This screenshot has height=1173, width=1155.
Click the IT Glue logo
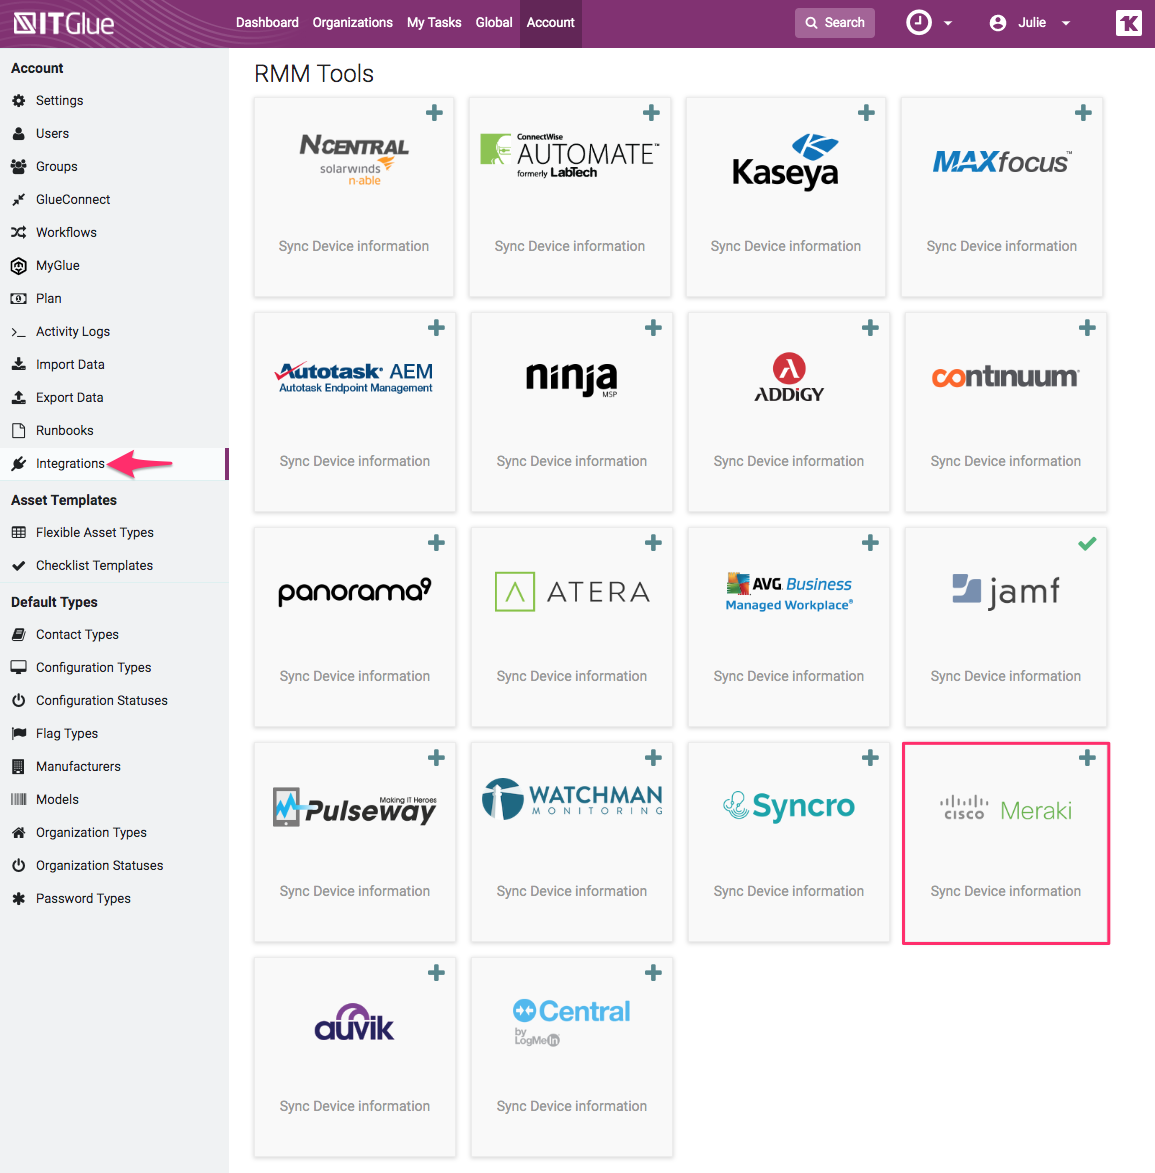[x=64, y=23]
